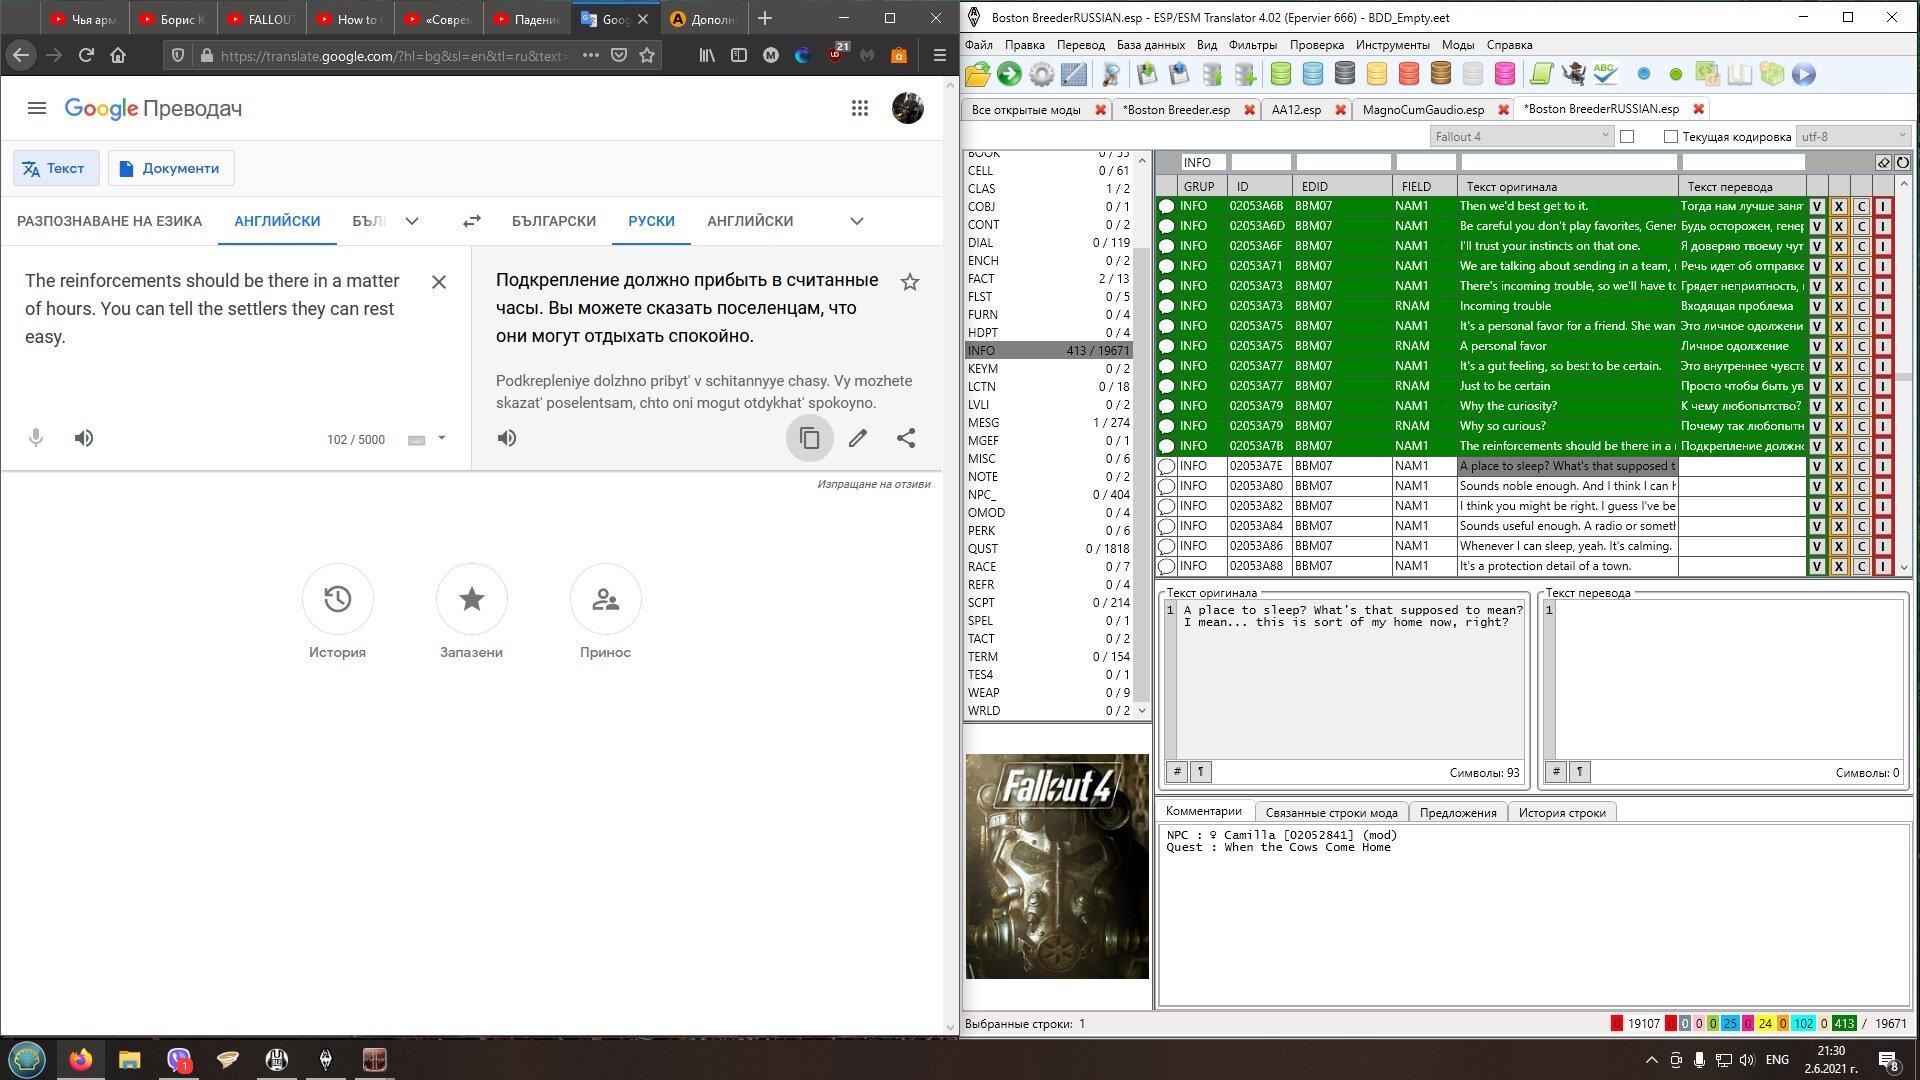Switch to the Предложения tab
This screenshot has height=1080, width=1920.
point(1457,812)
